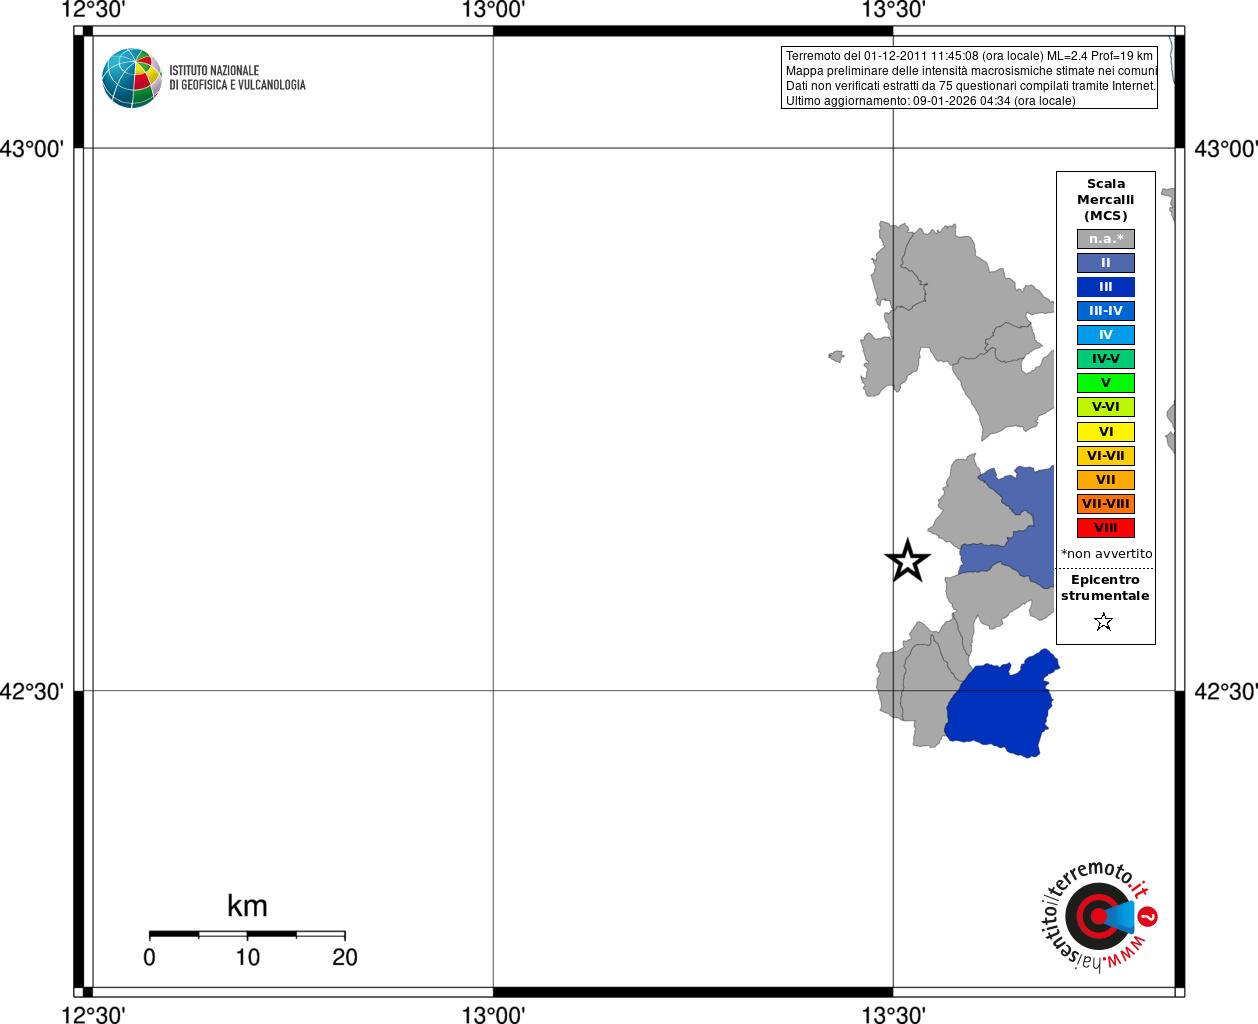The image size is (1258, 1024).
Task: Select the IV intensity legend swatch
Action: [1106, 335]
